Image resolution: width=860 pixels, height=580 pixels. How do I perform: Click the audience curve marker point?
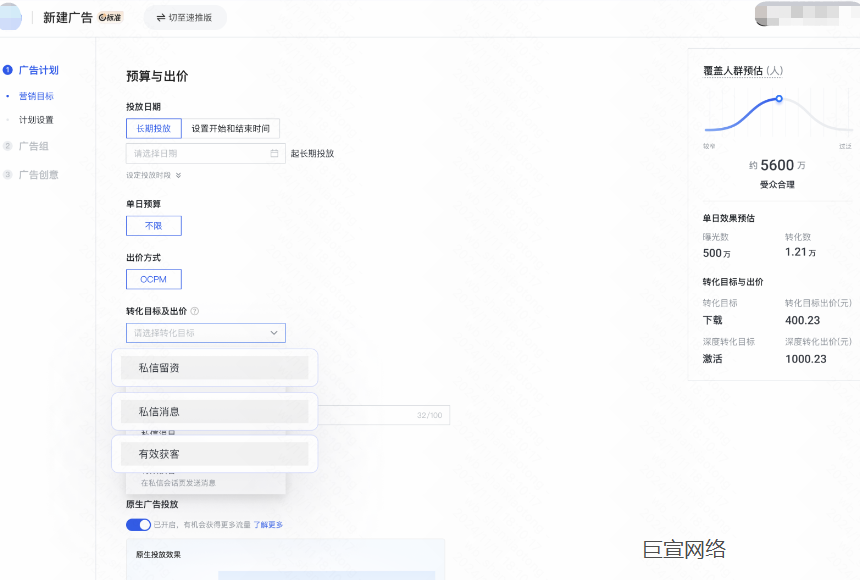[x=779, y=99]
